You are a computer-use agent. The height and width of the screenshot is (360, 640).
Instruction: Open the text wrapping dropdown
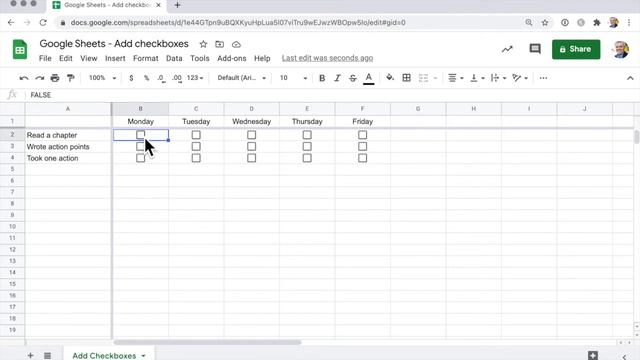tap(498, 78)
